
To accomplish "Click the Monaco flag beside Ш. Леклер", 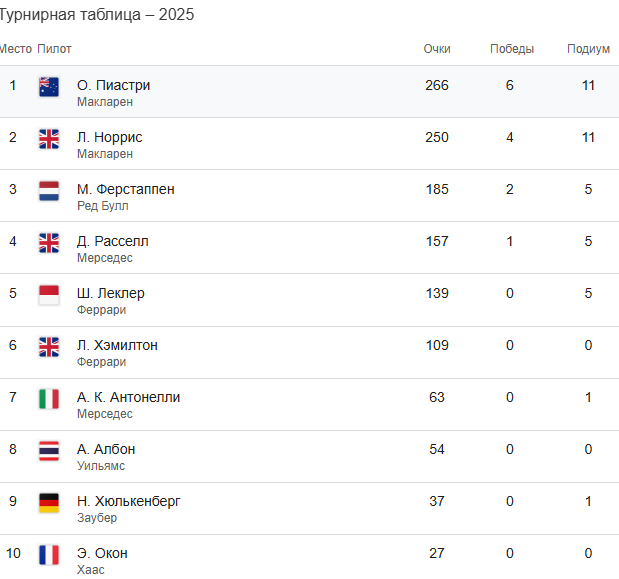I will [49, 295].
